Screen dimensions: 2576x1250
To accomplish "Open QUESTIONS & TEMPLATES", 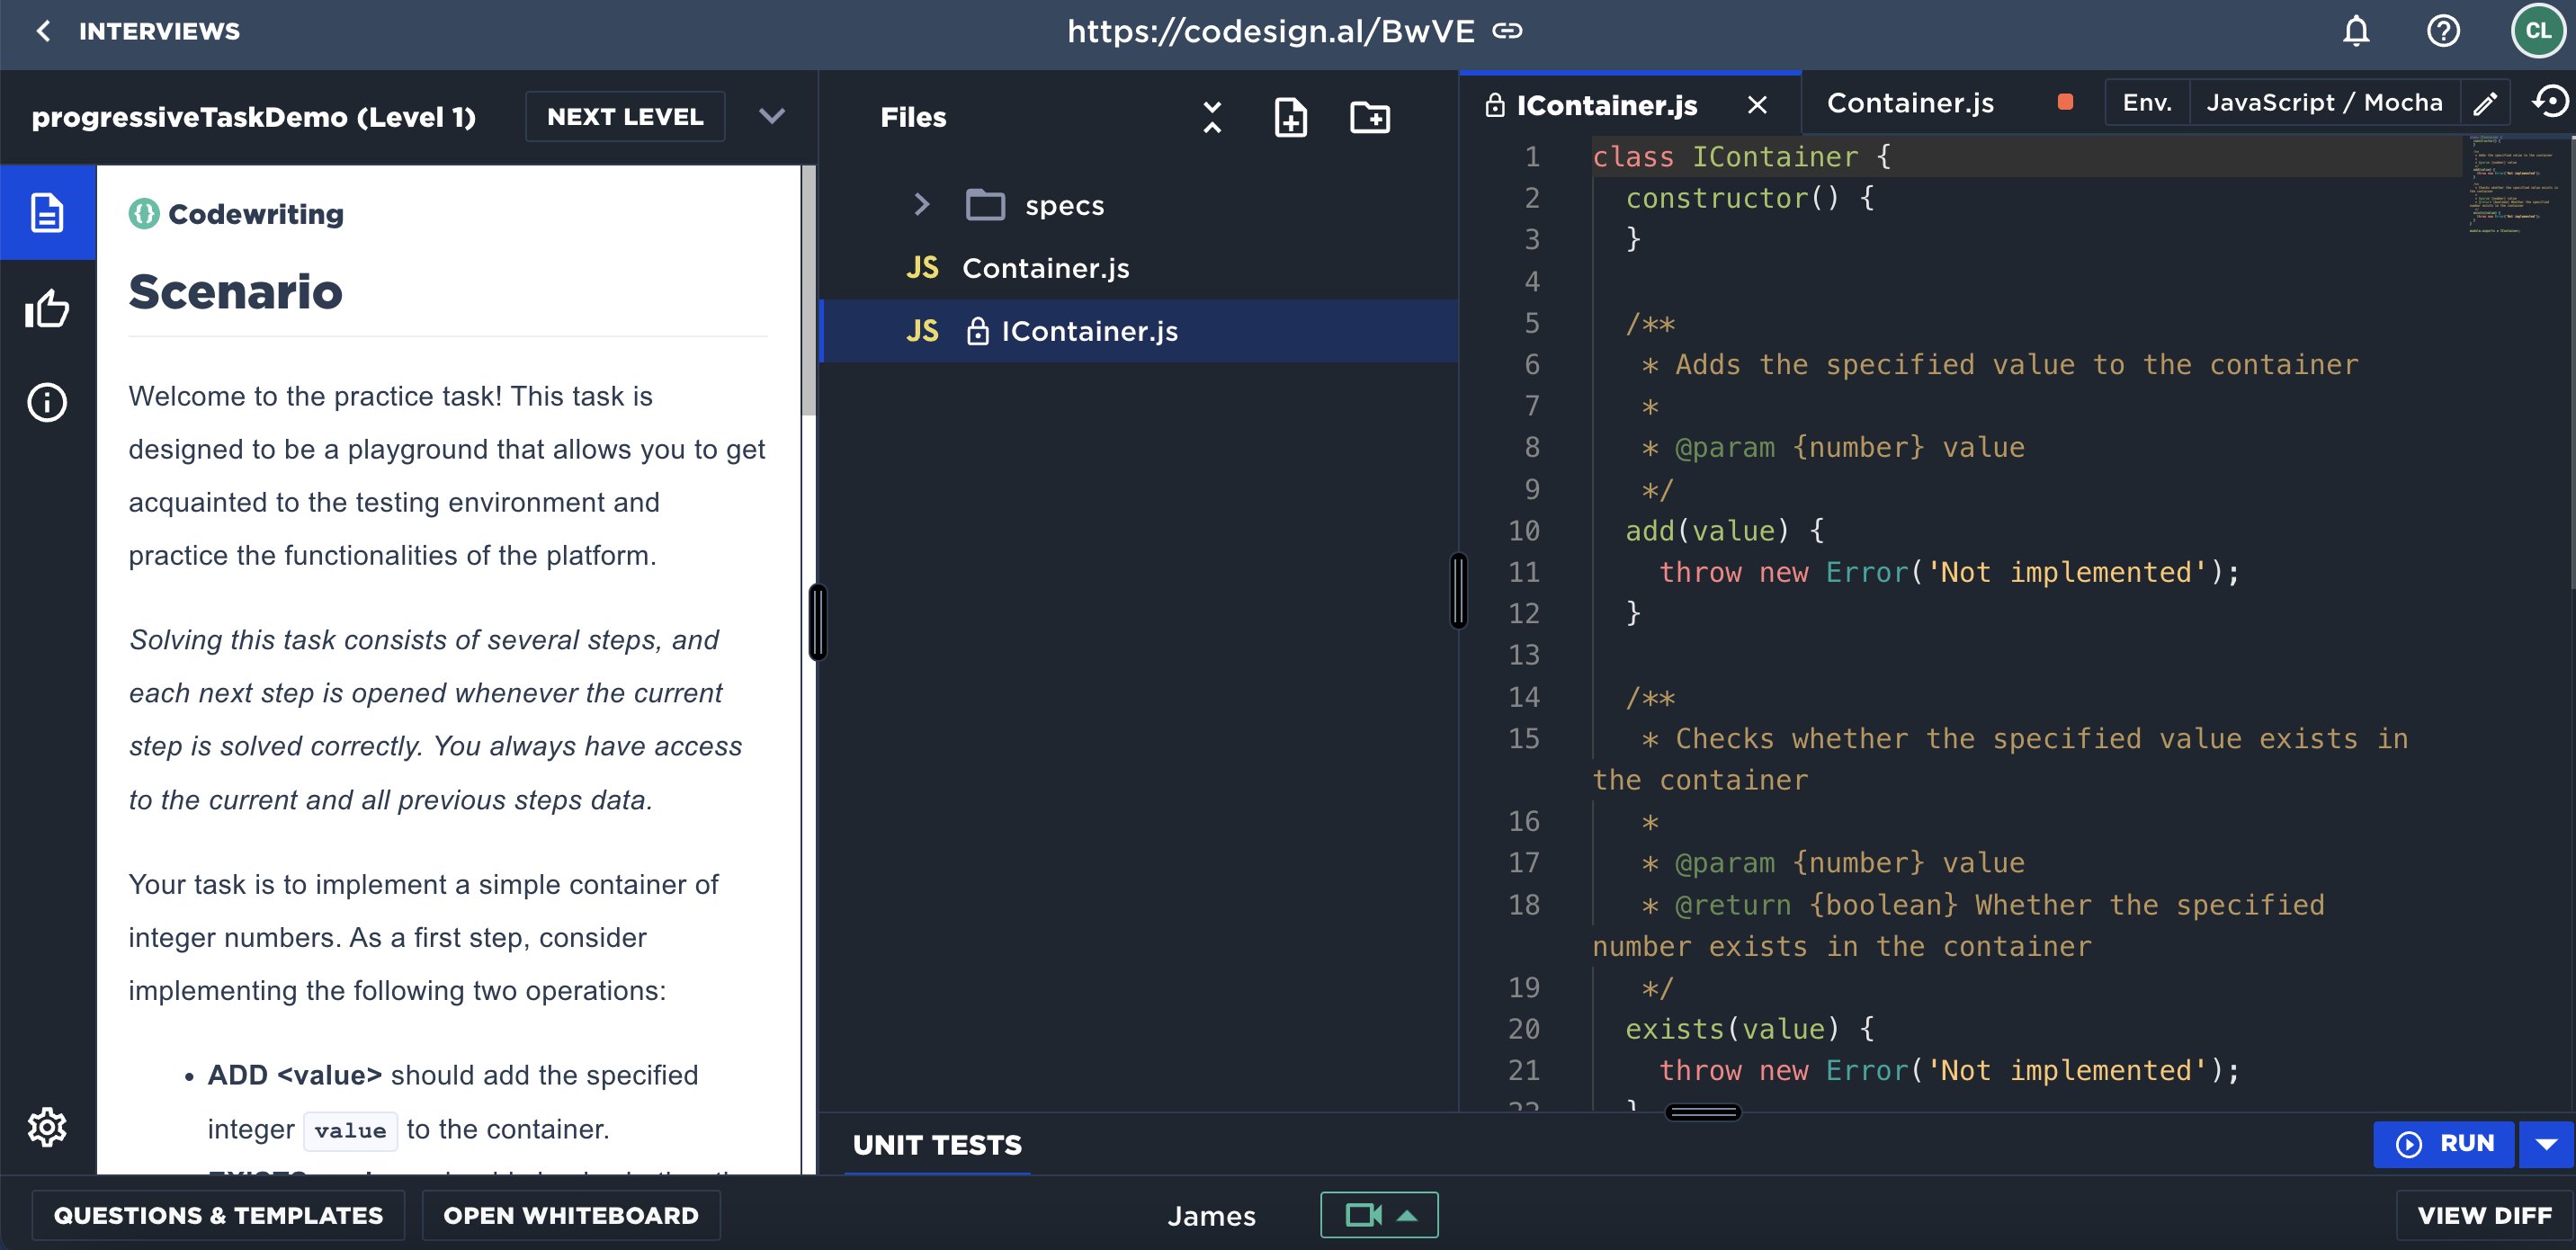I will 218,1215.
